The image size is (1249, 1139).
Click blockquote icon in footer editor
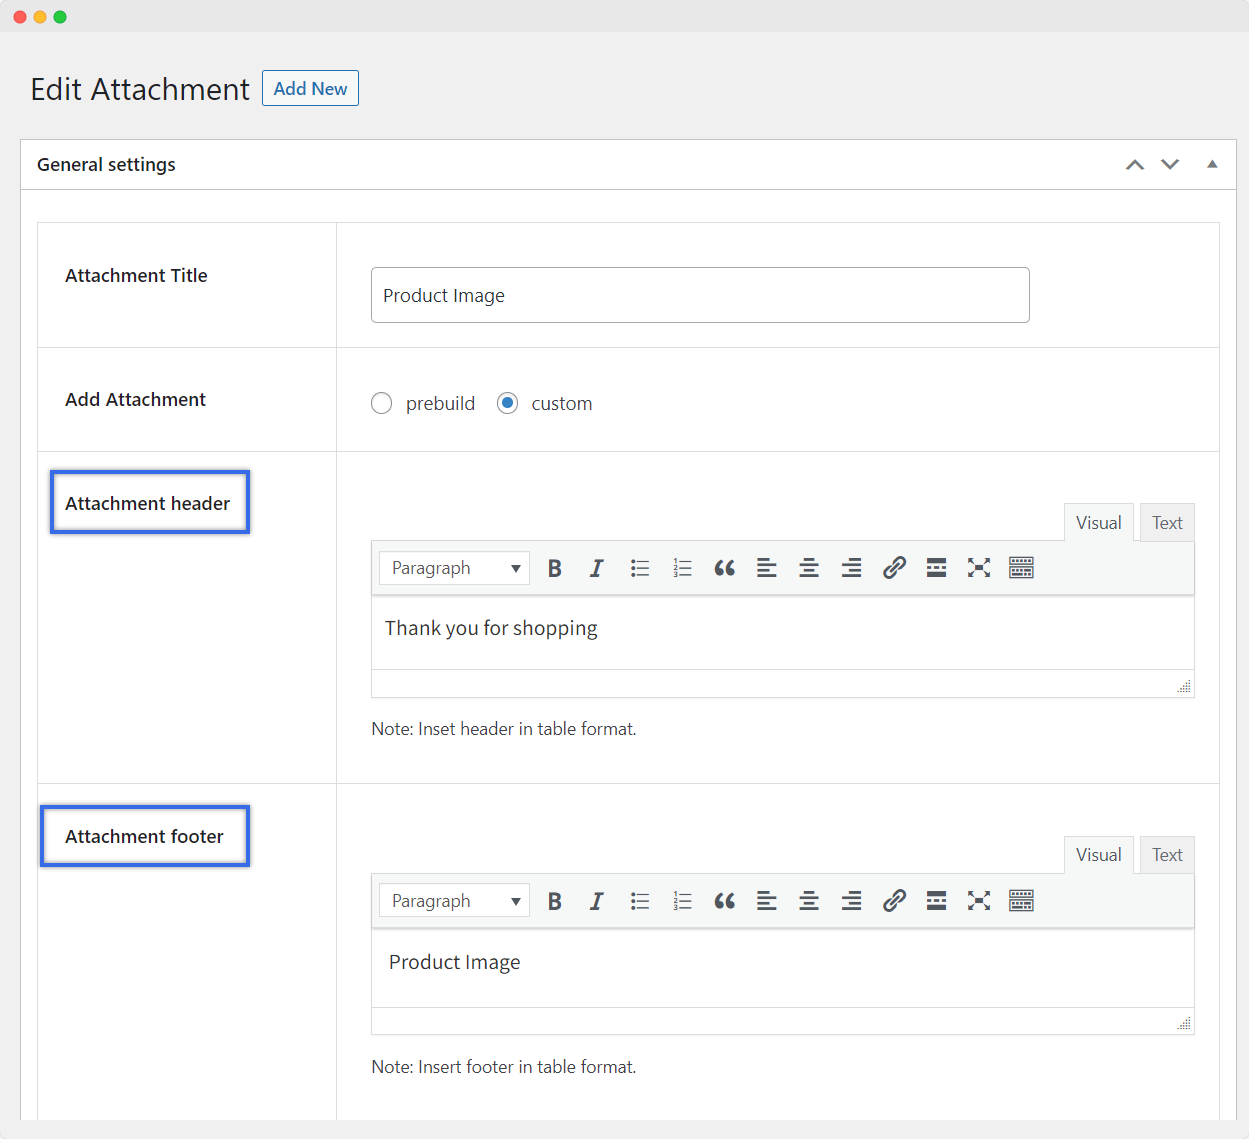pyautogui.click(x=725, y=901)
